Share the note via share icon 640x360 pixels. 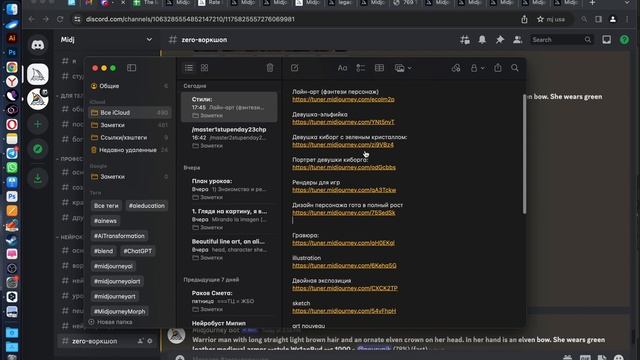(498, 68)
